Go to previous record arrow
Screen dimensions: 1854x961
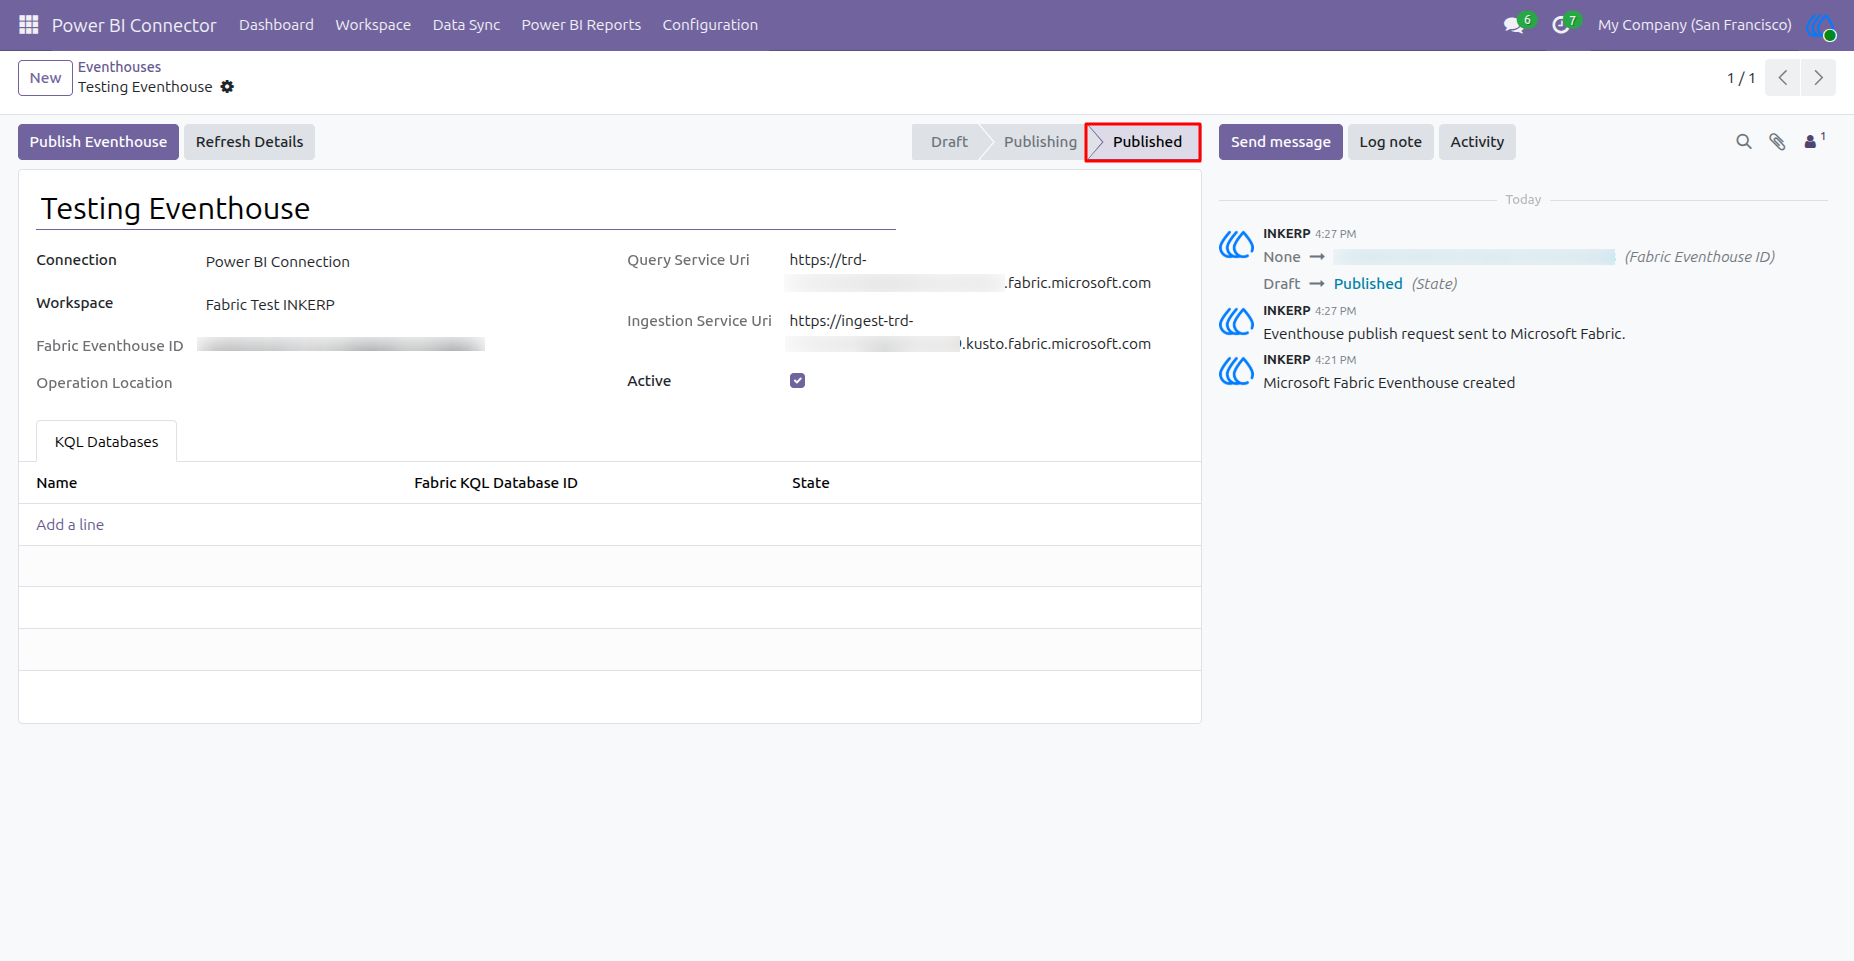(x=1783, y=78)
